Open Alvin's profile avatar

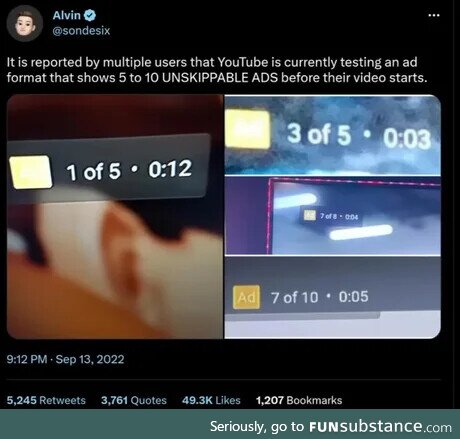point(24,23)
